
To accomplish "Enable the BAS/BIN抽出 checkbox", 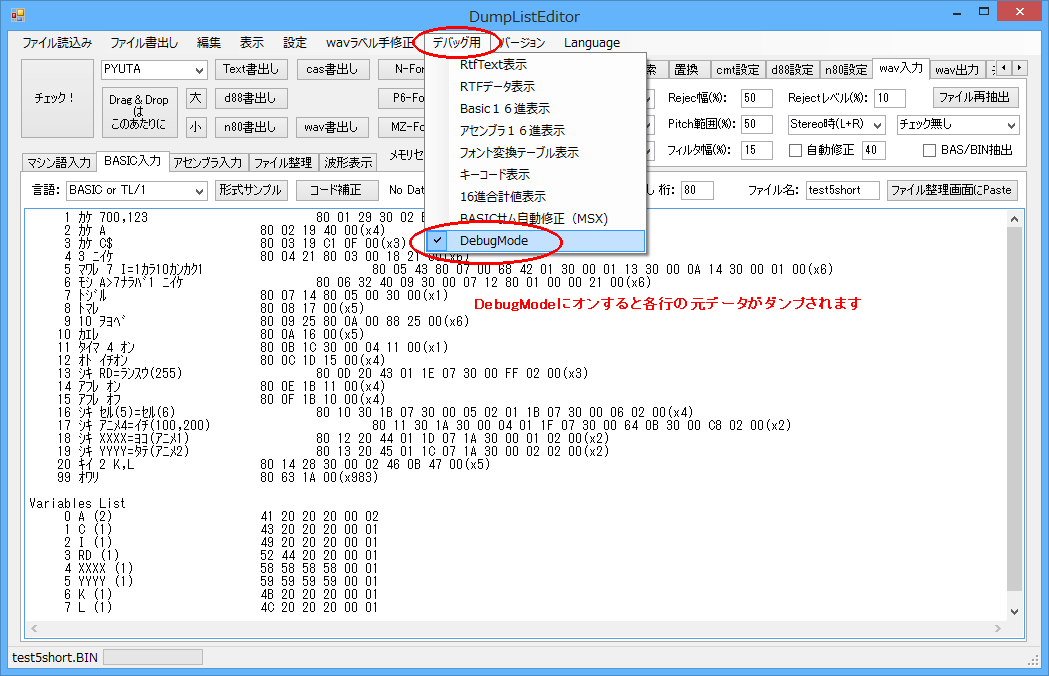I will click(929, 151).
